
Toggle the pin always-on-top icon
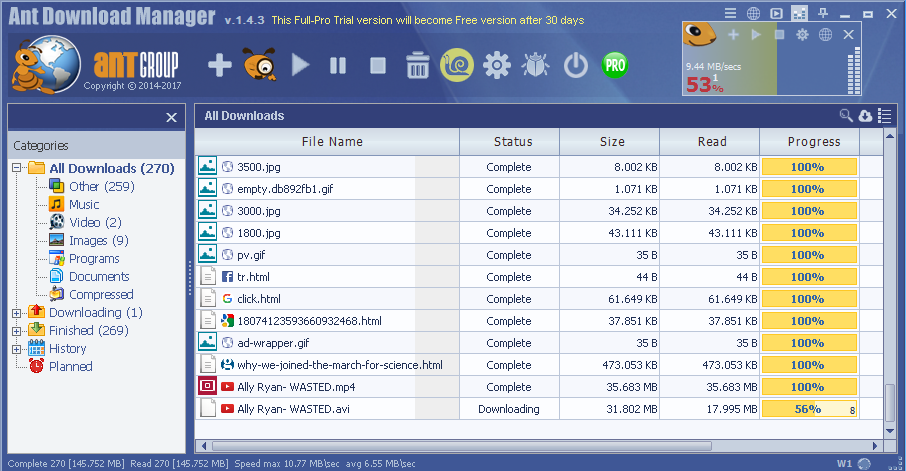pos(822,13)
